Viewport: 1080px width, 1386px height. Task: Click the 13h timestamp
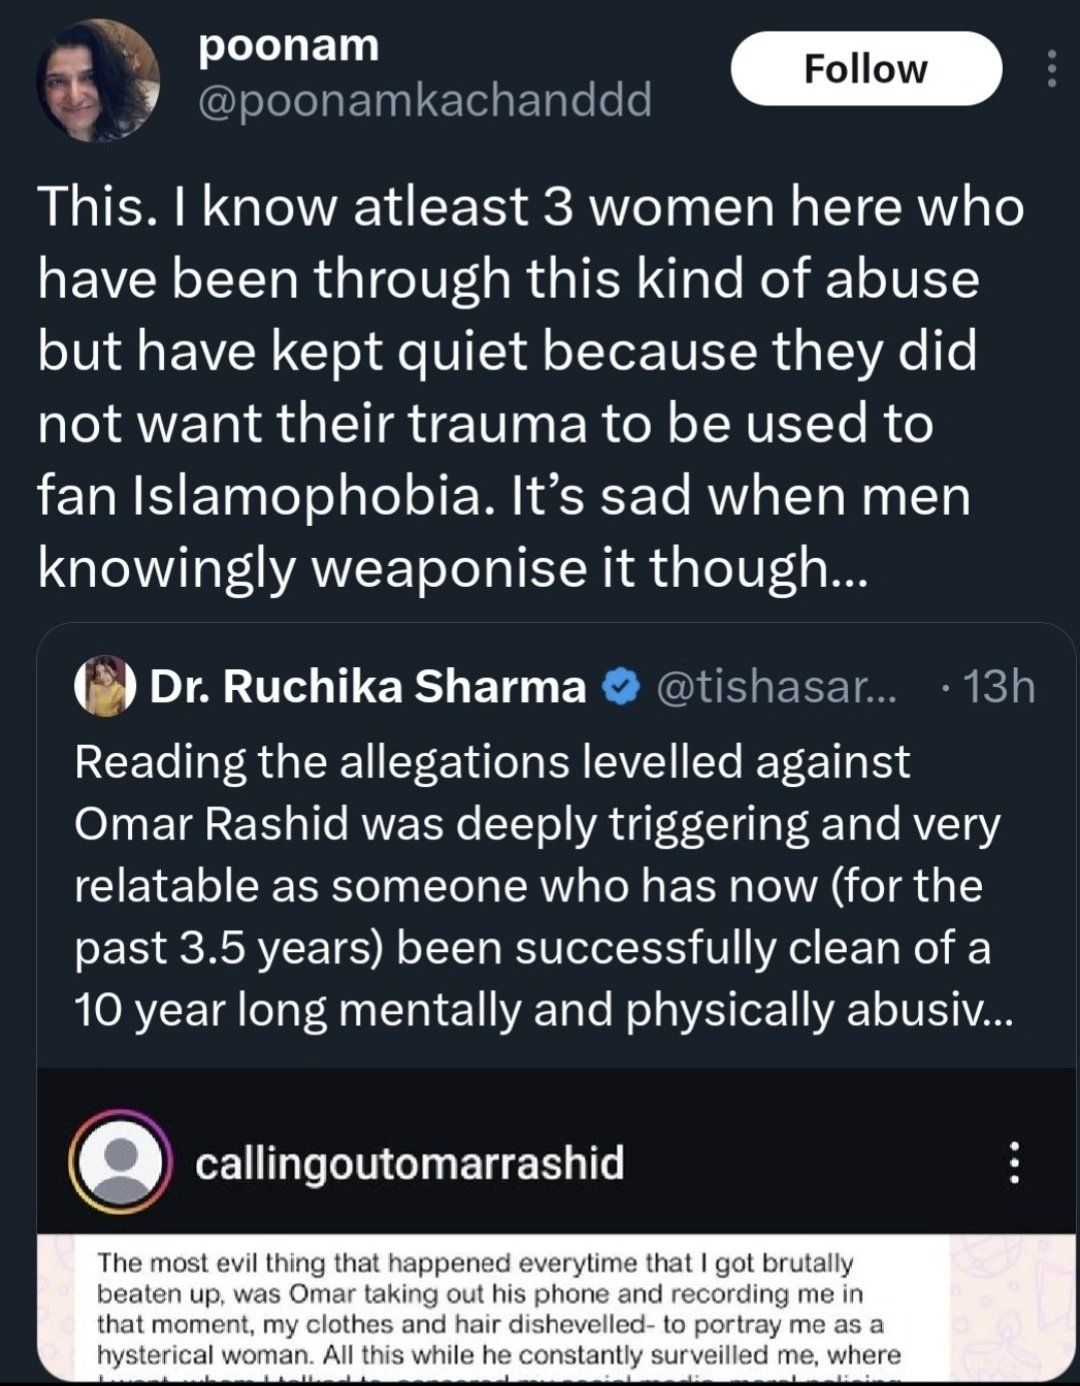(x=998, y=687)
